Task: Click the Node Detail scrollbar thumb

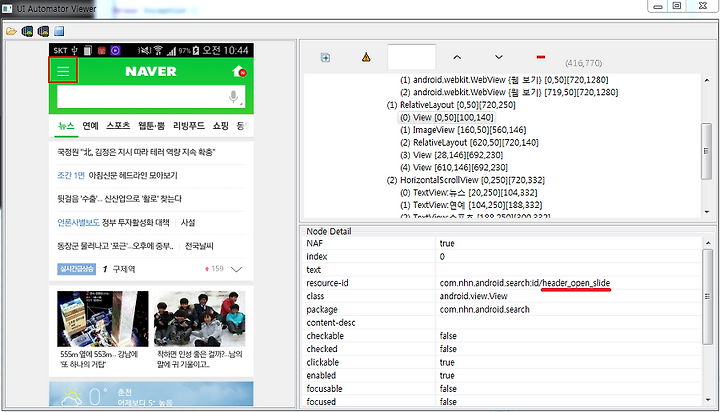Action: point(708,297)
